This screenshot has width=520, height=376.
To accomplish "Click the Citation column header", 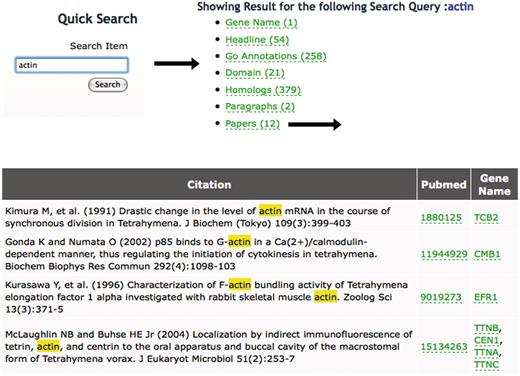I will coord(209,184).
